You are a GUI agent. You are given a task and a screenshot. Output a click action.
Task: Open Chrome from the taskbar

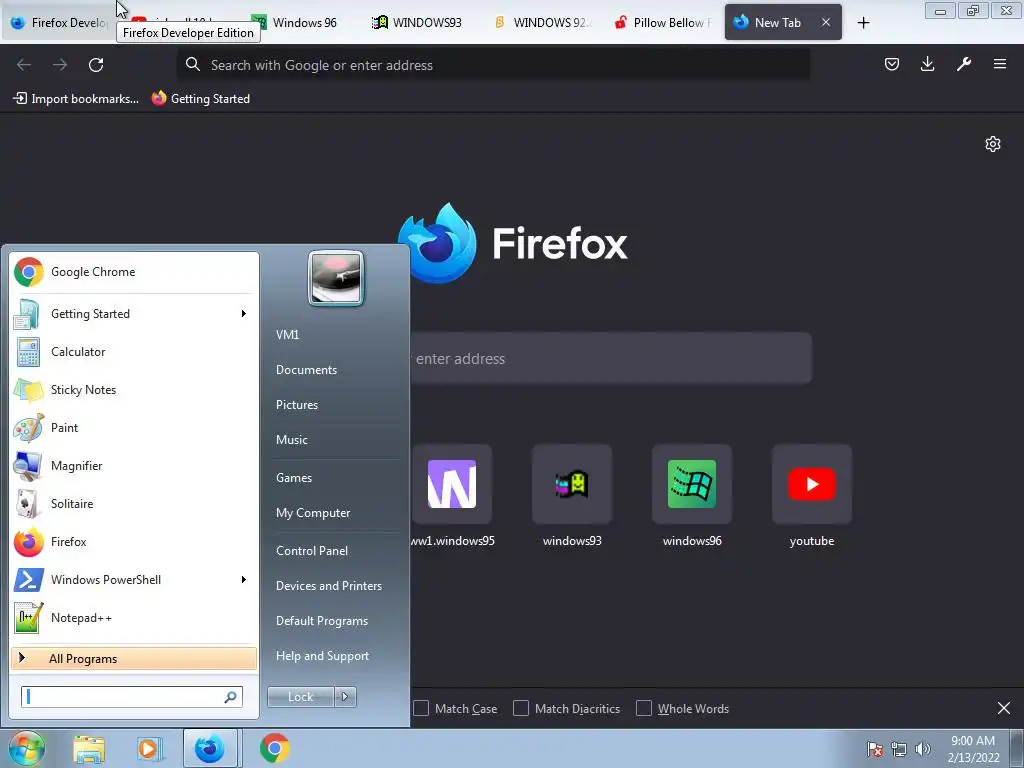pyautogui.click(x=274, y=748)
